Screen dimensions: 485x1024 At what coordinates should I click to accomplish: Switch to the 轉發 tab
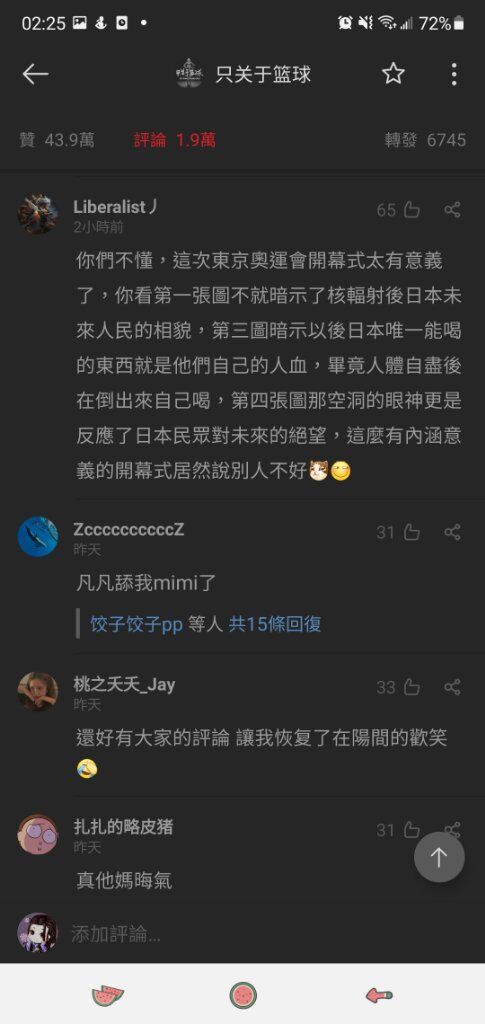[426, 140]
